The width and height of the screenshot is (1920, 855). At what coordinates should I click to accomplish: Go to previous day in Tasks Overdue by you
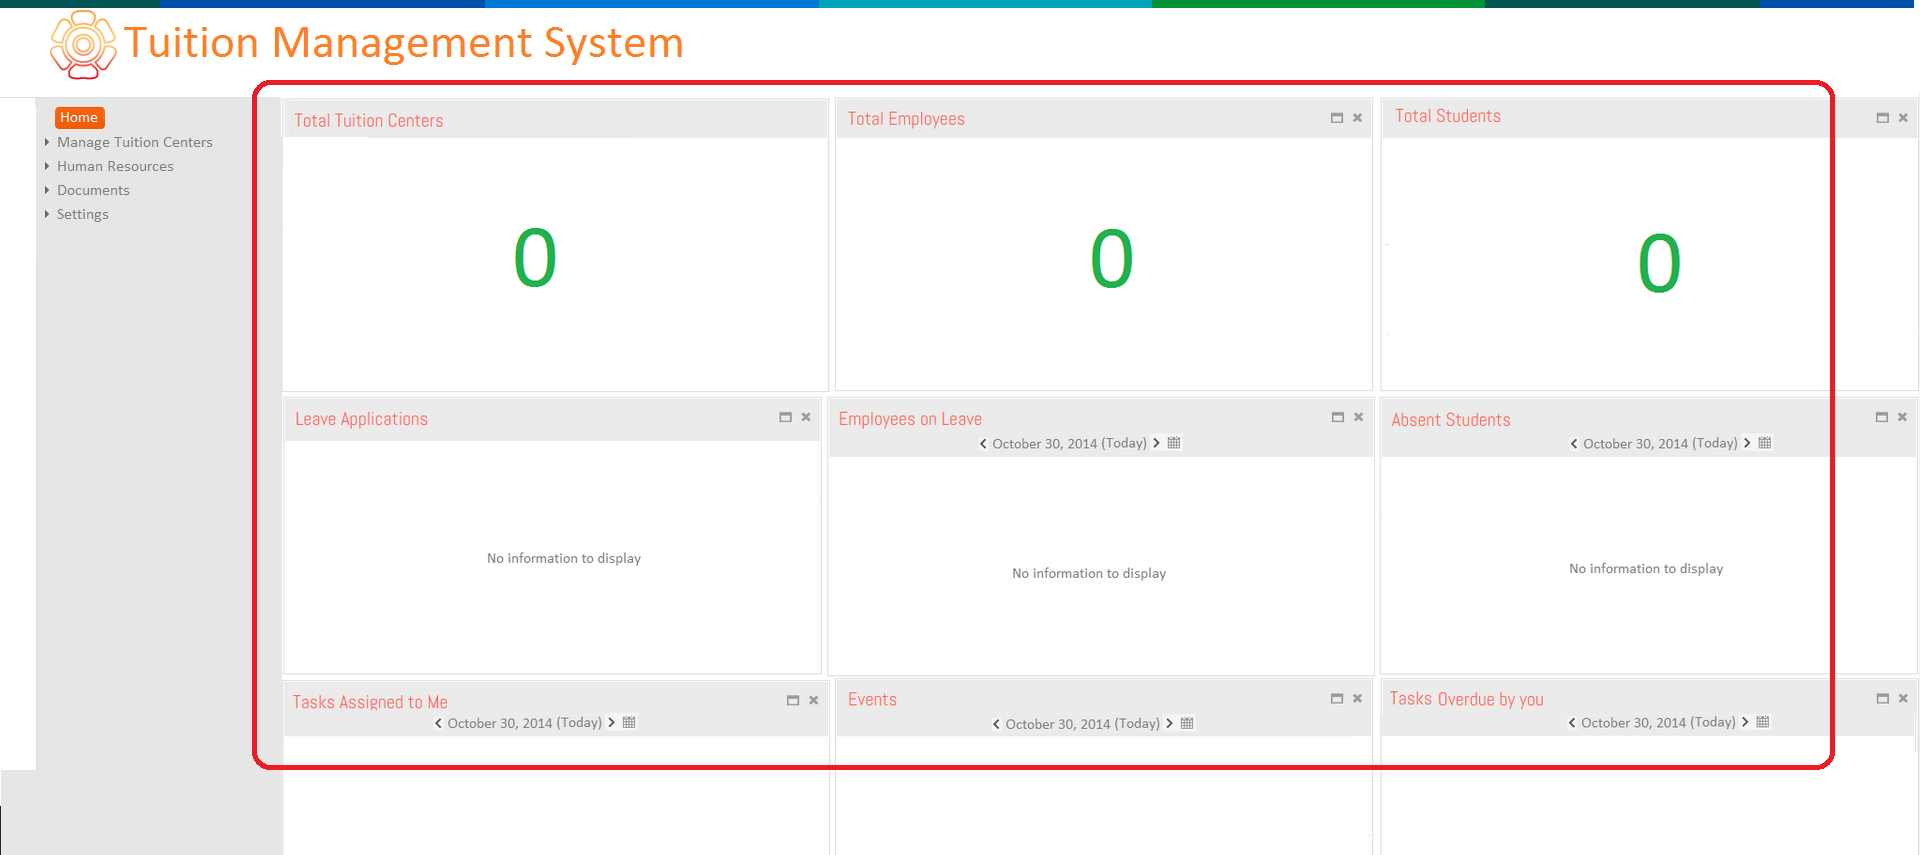tap(1572, 723)
